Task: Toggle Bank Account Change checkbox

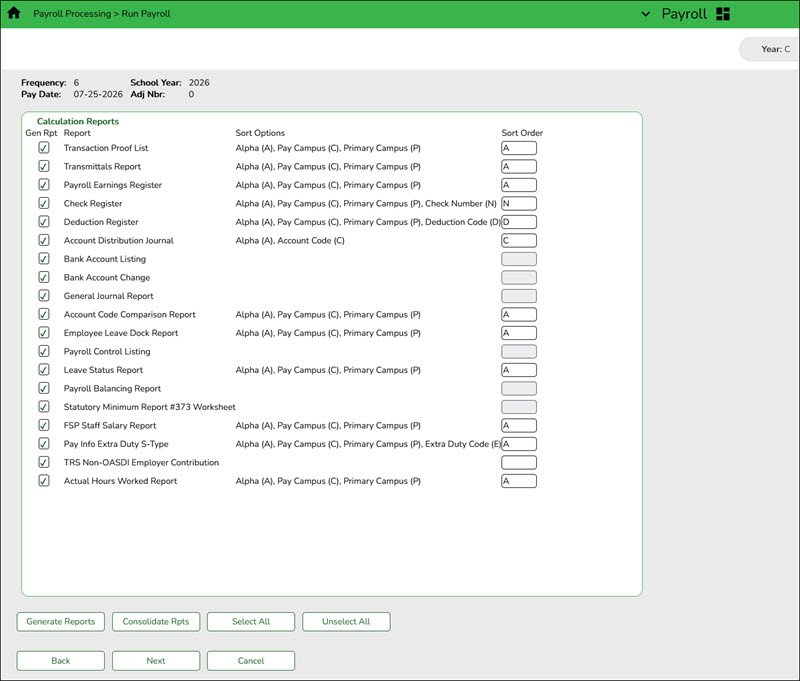Action: tap(44, 277)
